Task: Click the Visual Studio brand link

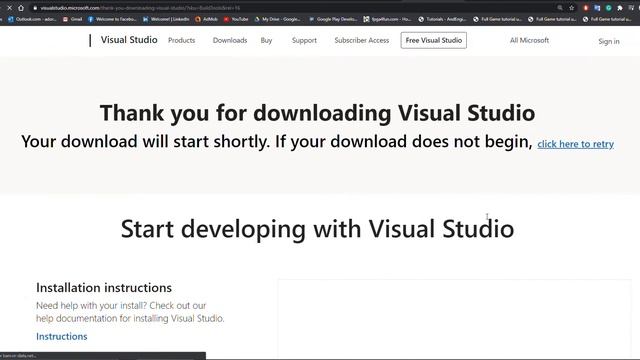Action: pyautogui.click(x=129, y=40)
